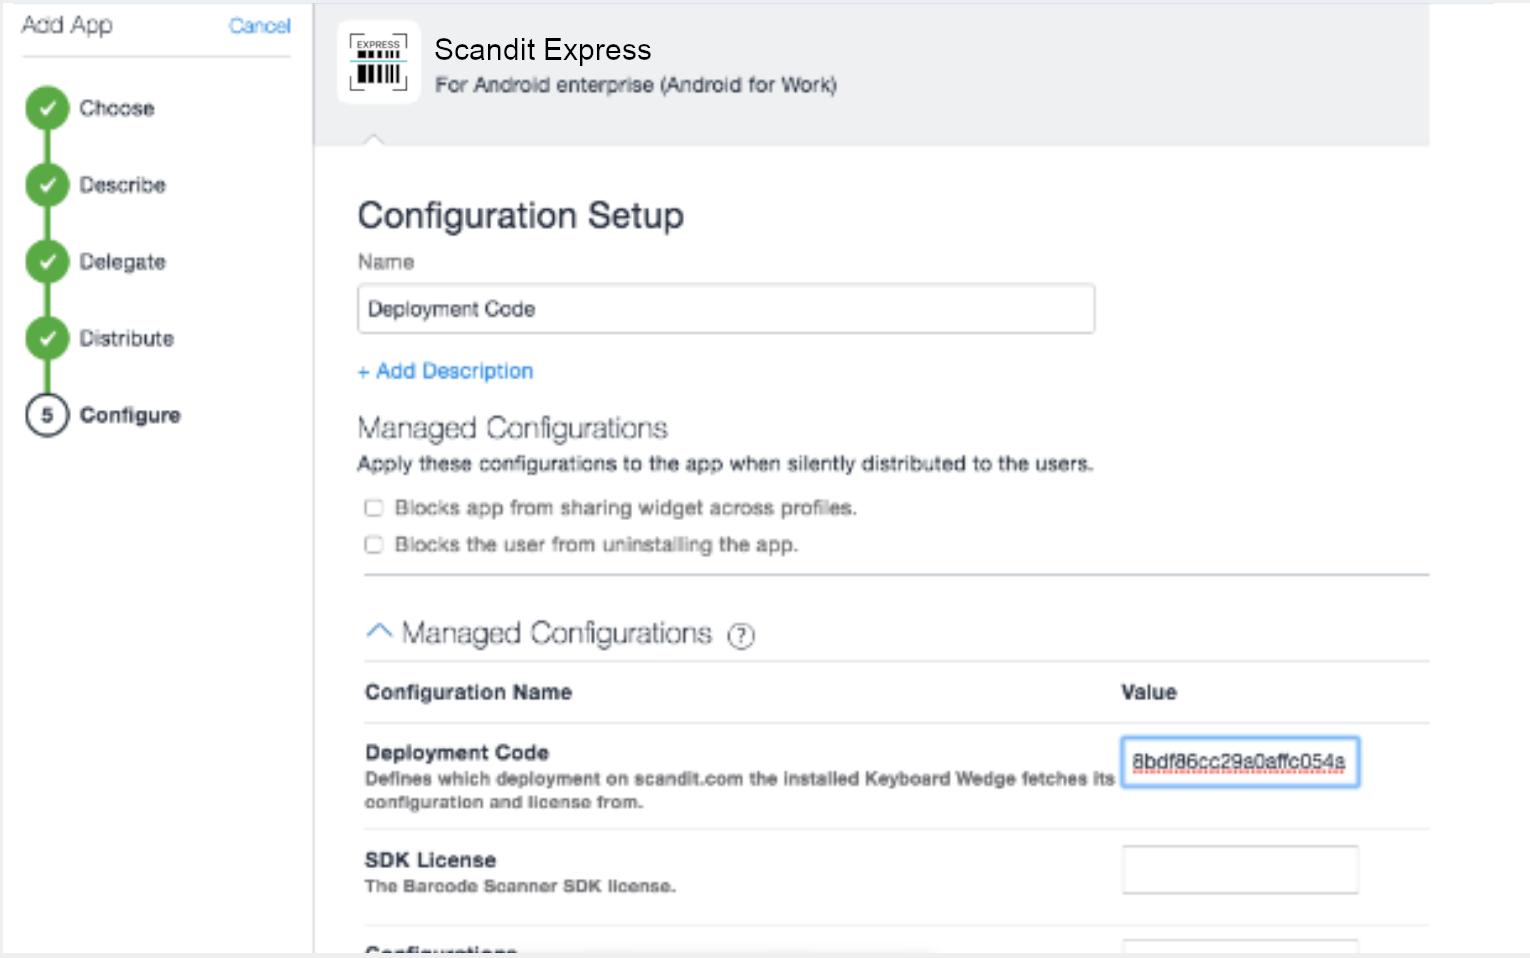This screenshot has width=1530, height=958.
Task: Cancel the Add App wizard
Action: [x=259, y=26]
